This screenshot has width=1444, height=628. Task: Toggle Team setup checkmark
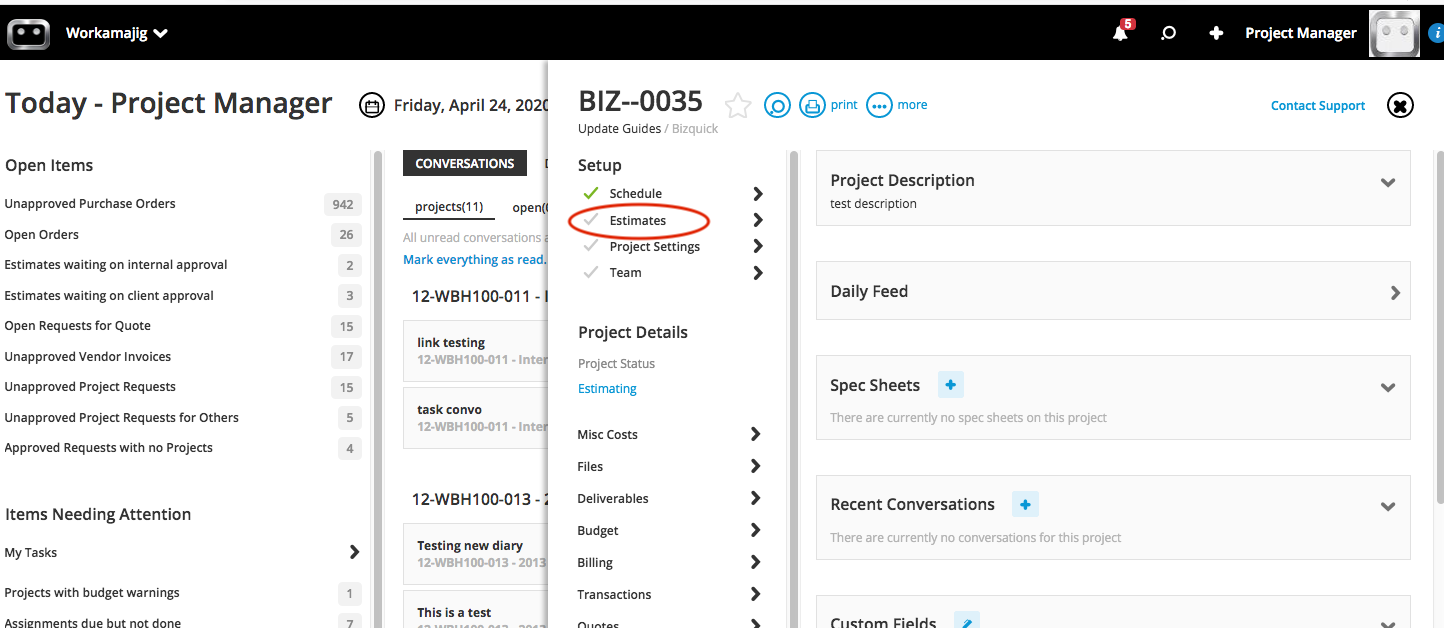click(590, 271)
